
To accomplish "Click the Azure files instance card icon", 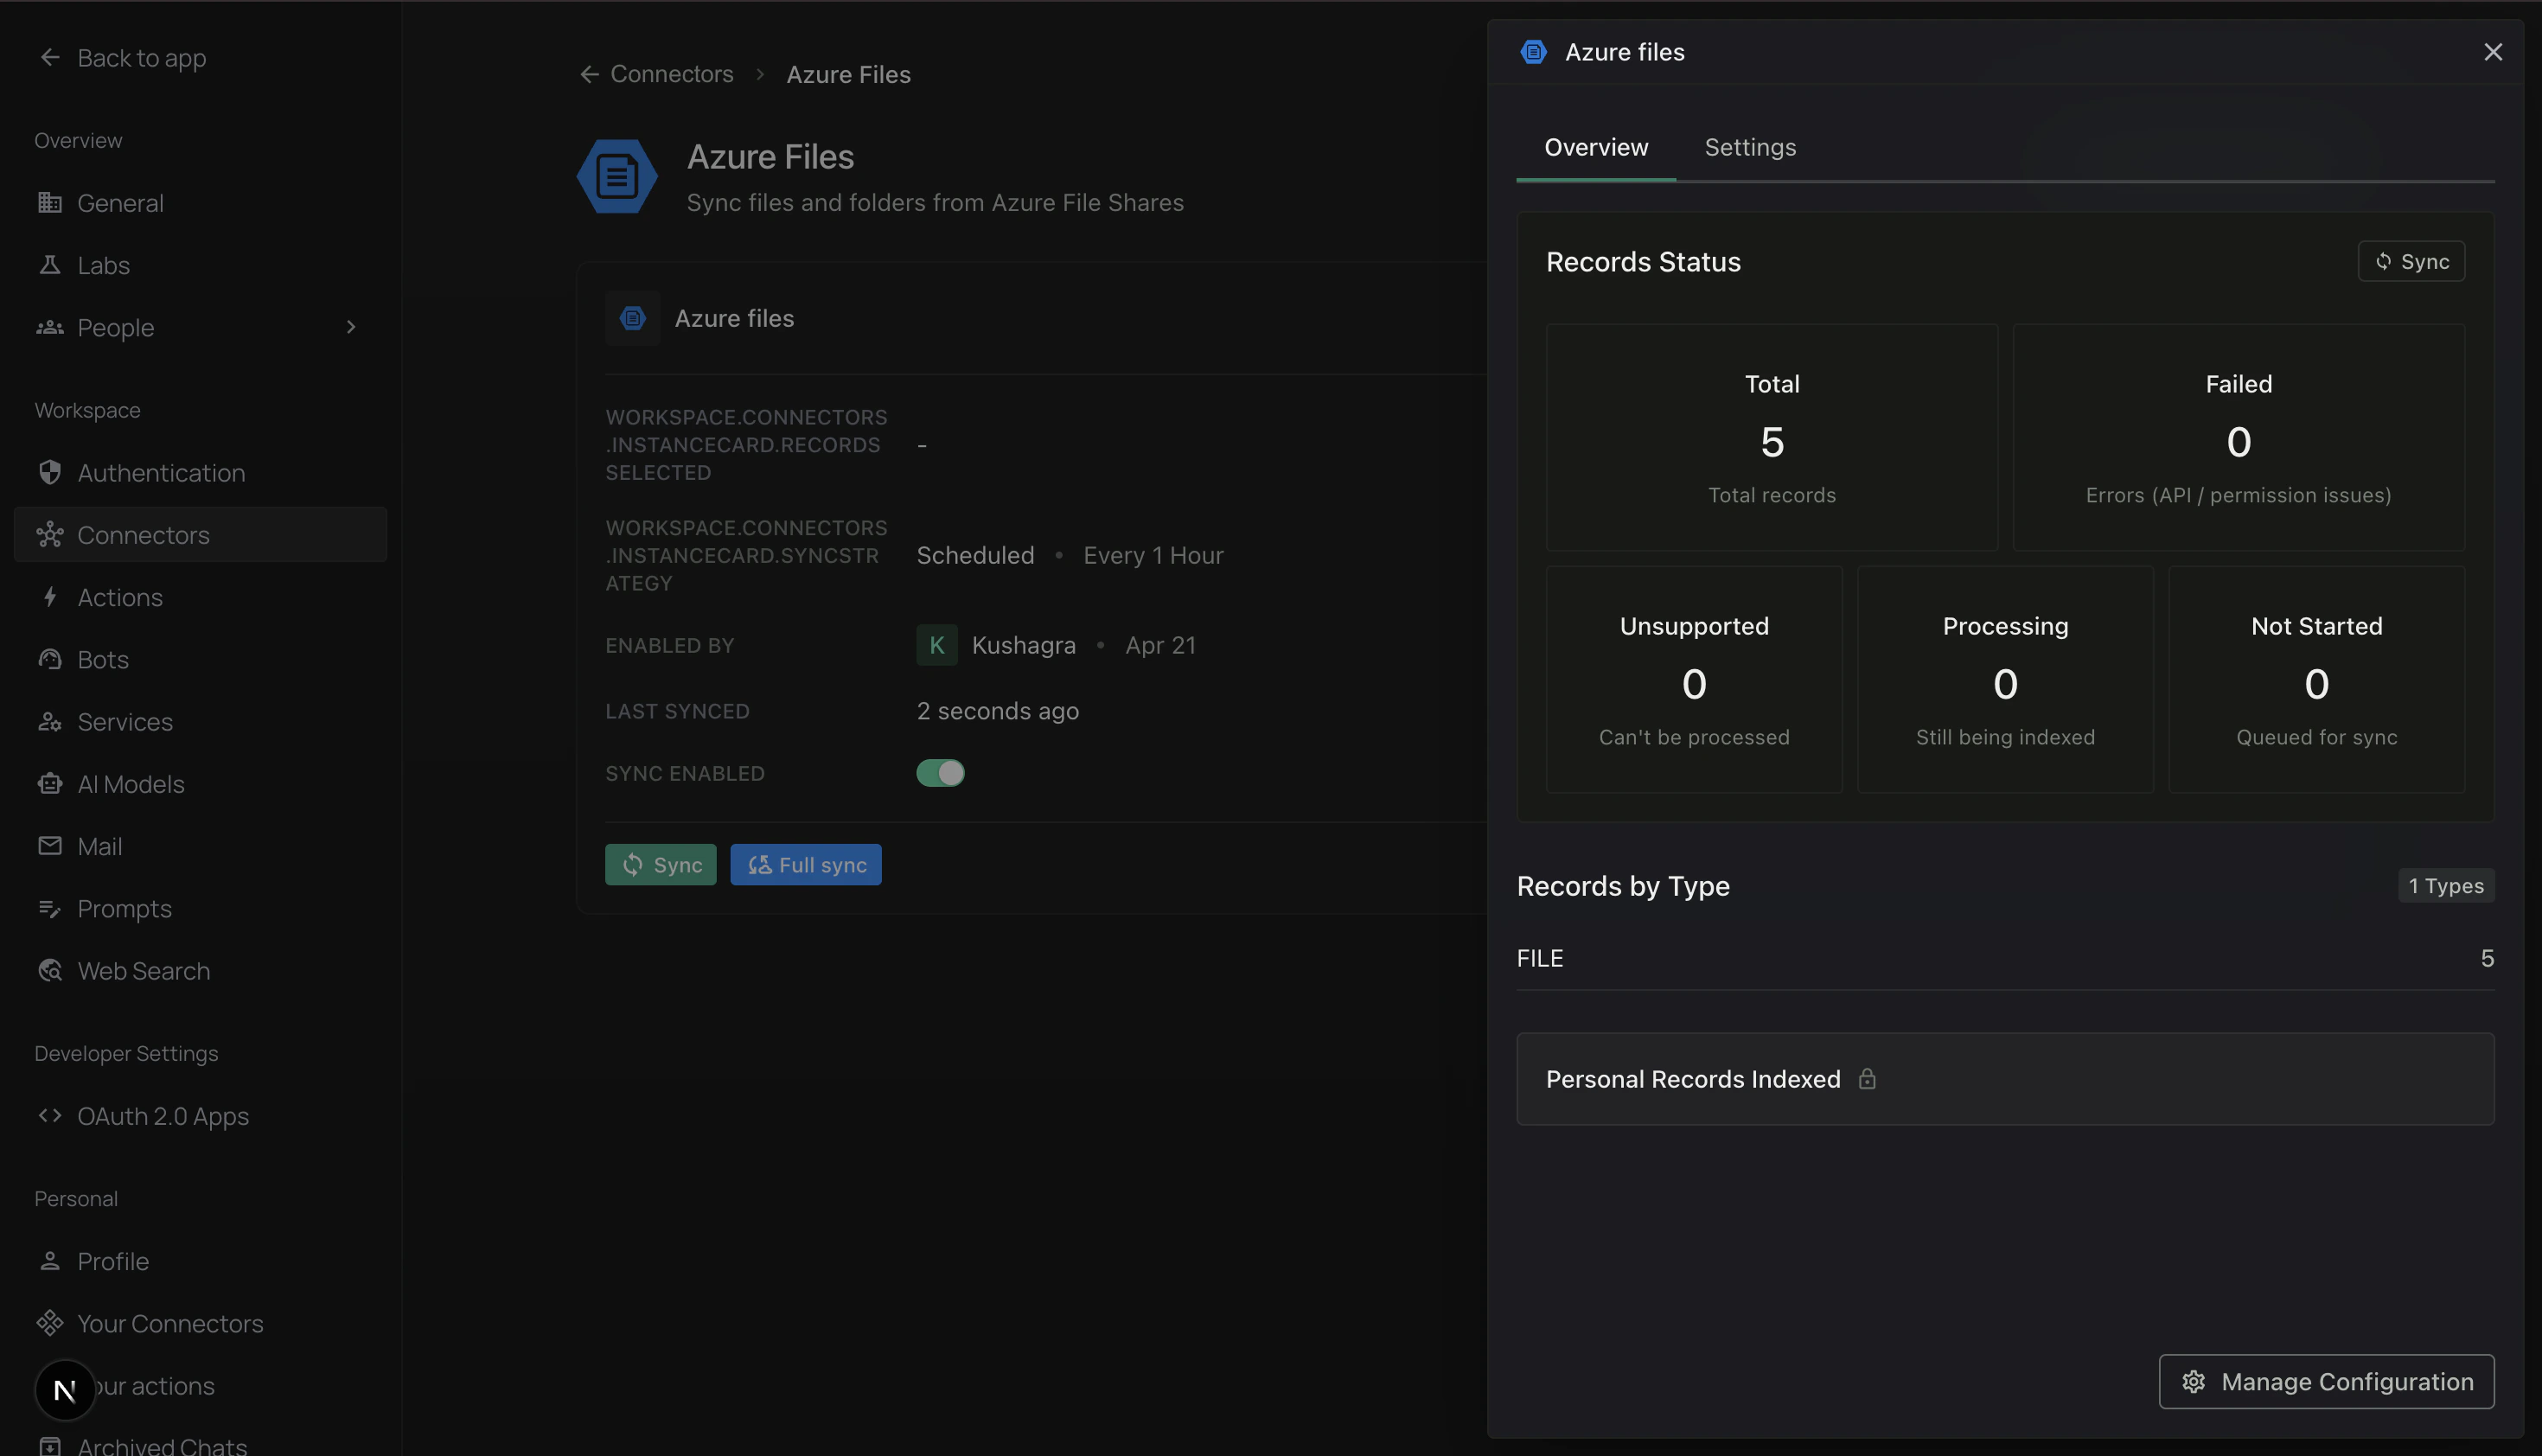I will click(x=632, y=318).
